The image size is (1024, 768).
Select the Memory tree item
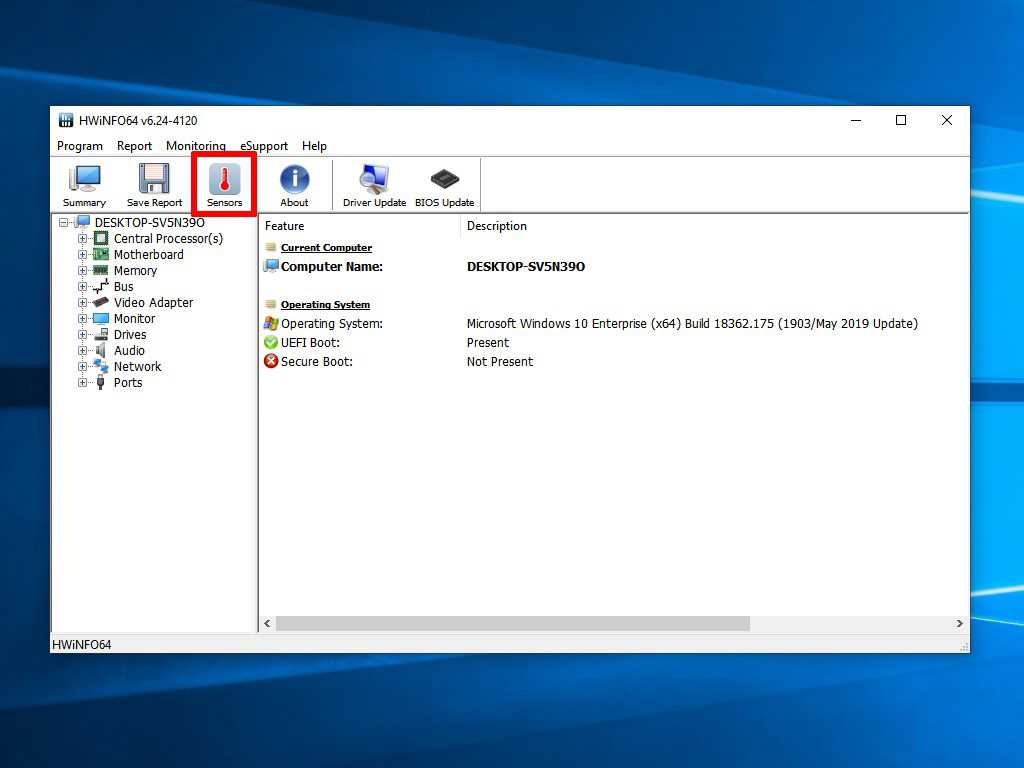tap(135, 271)
